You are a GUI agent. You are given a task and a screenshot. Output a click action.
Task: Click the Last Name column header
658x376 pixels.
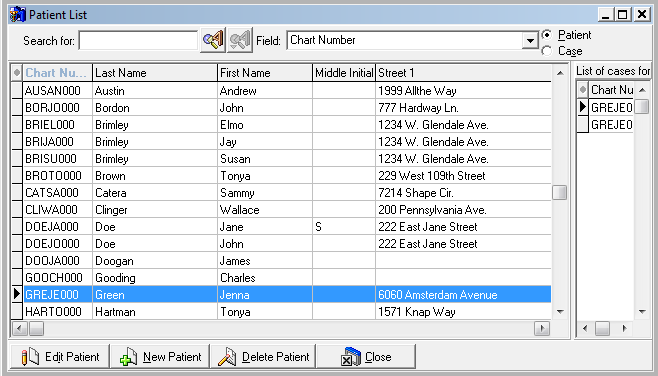click(155, 73)
